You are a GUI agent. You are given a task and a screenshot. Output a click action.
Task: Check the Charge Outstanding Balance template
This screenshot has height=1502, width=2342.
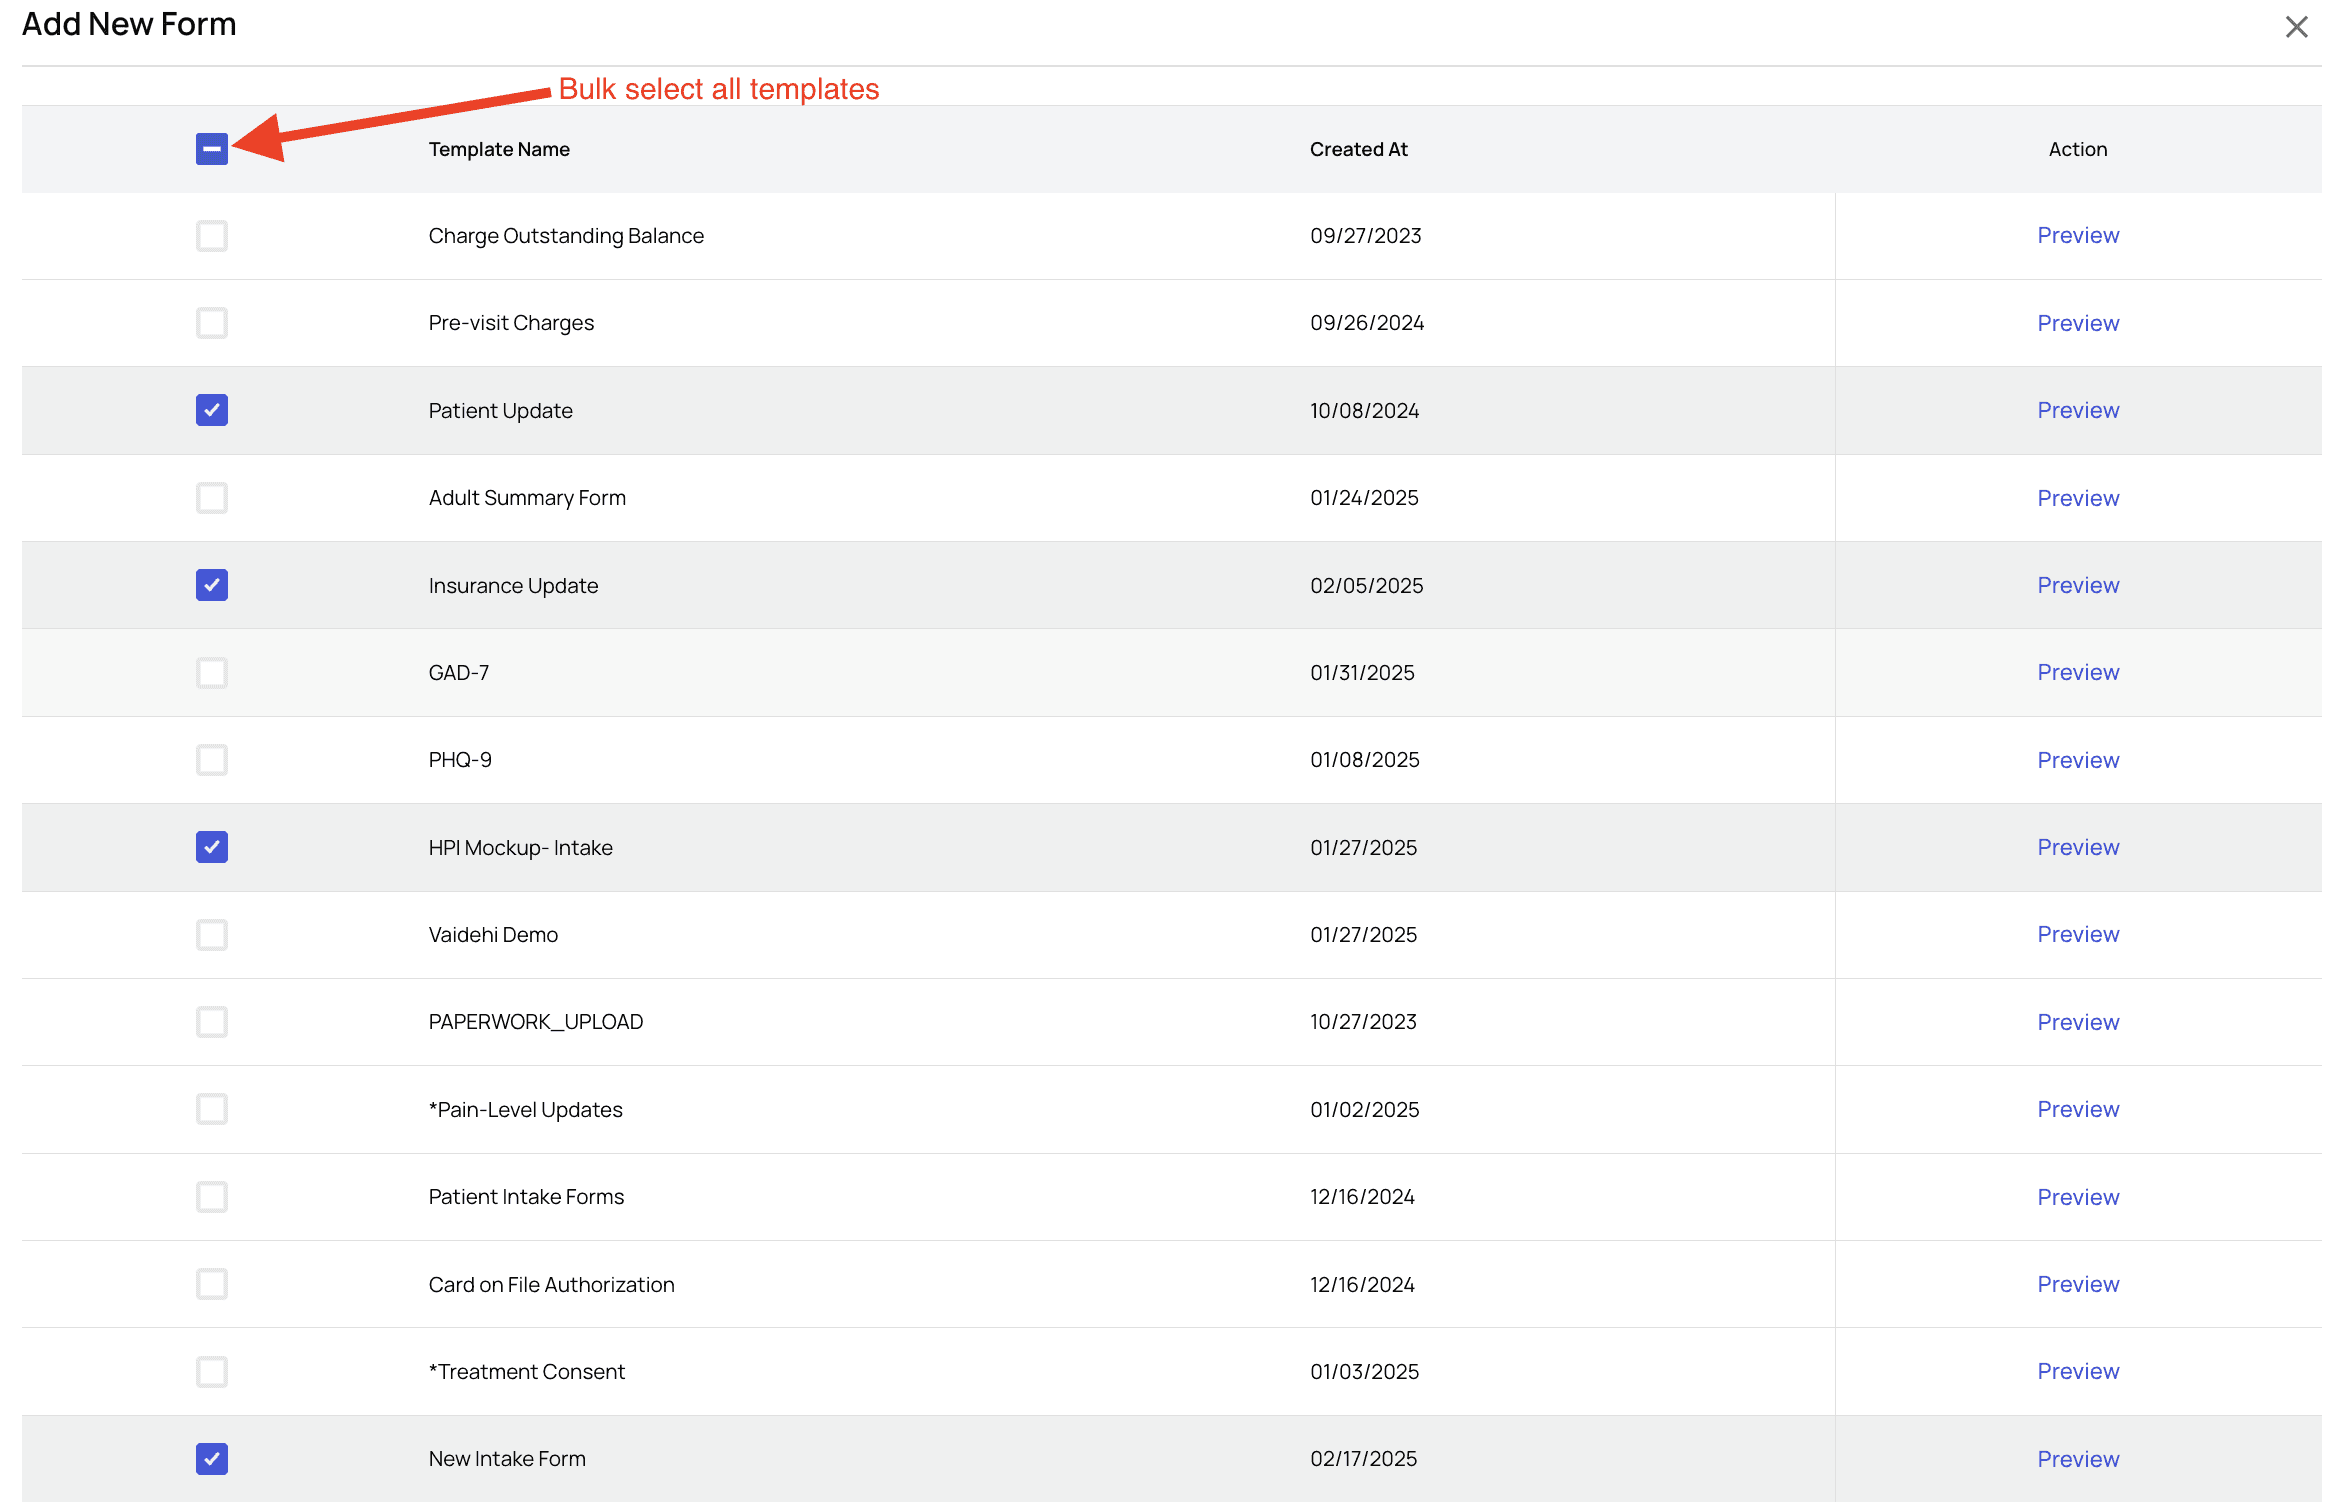click(x=212, y=236)
